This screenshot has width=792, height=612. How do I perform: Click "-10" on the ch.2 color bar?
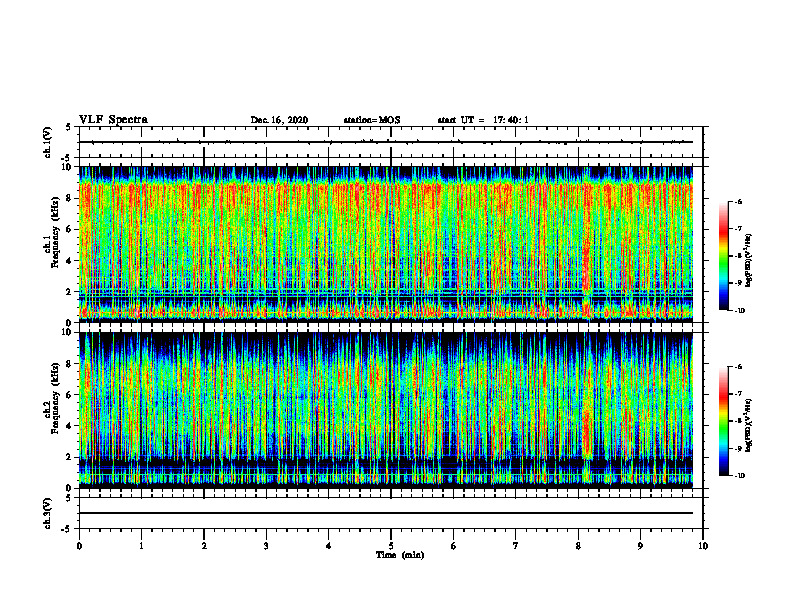(739, 476)
